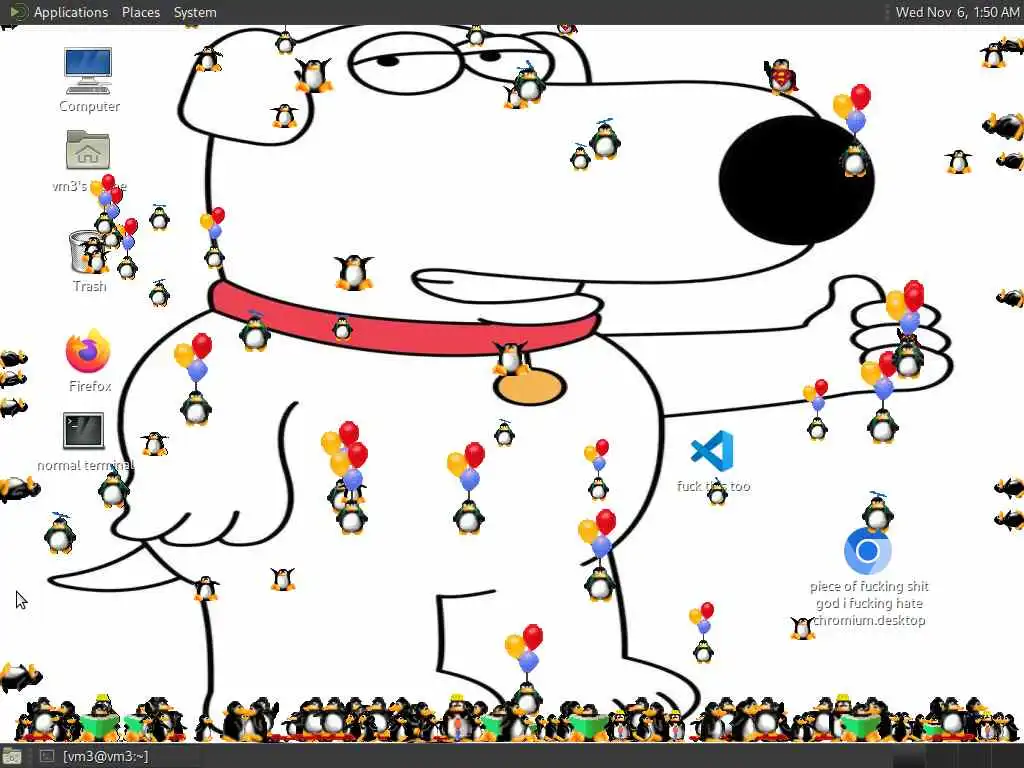Open vm3's Home folder icon
The image size is (1024, 768).
pos(88,150)
